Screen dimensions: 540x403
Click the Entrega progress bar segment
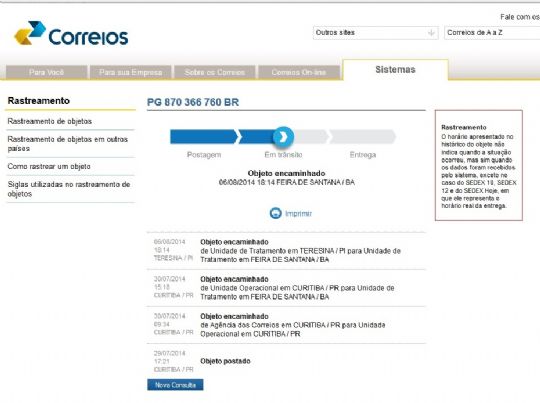(363, 137)
